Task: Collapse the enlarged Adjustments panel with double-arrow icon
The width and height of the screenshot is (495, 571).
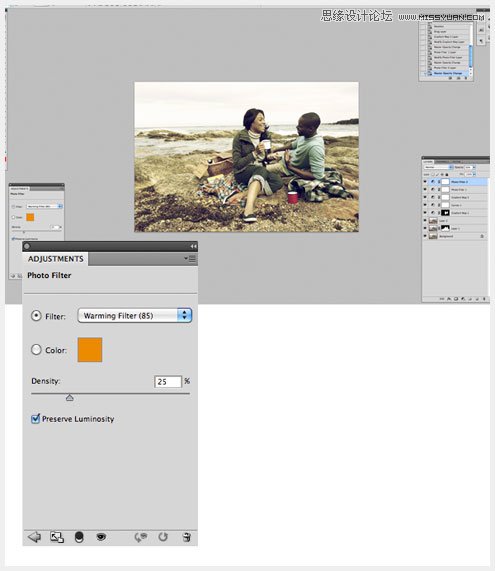Action: click(193, 247)
